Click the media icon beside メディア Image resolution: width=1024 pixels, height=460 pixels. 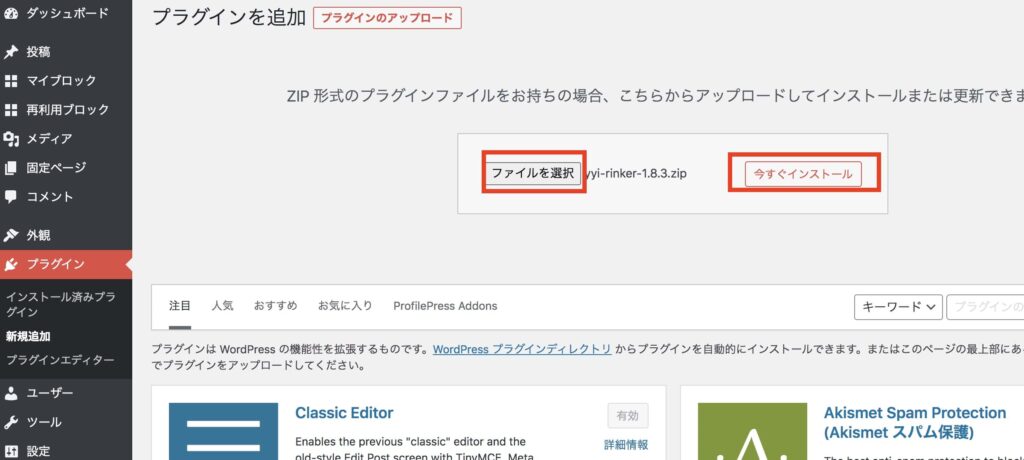point(10,139)
